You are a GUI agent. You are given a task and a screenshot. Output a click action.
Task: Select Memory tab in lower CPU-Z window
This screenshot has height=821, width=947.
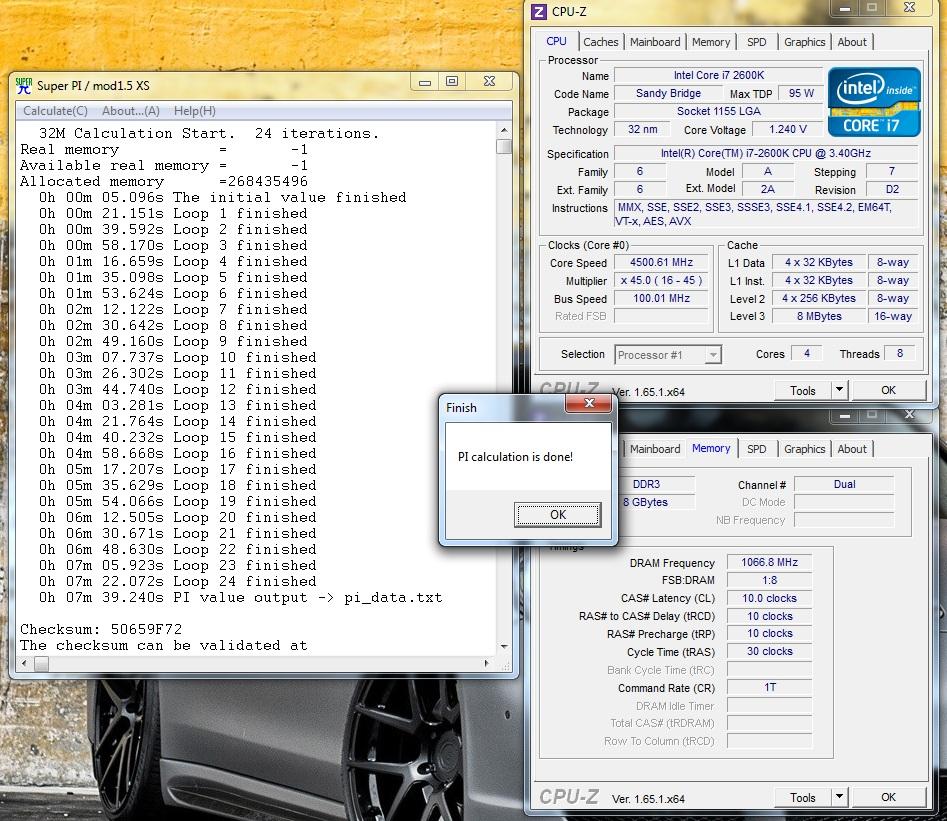pyautogui.click(x=711, y=448)
